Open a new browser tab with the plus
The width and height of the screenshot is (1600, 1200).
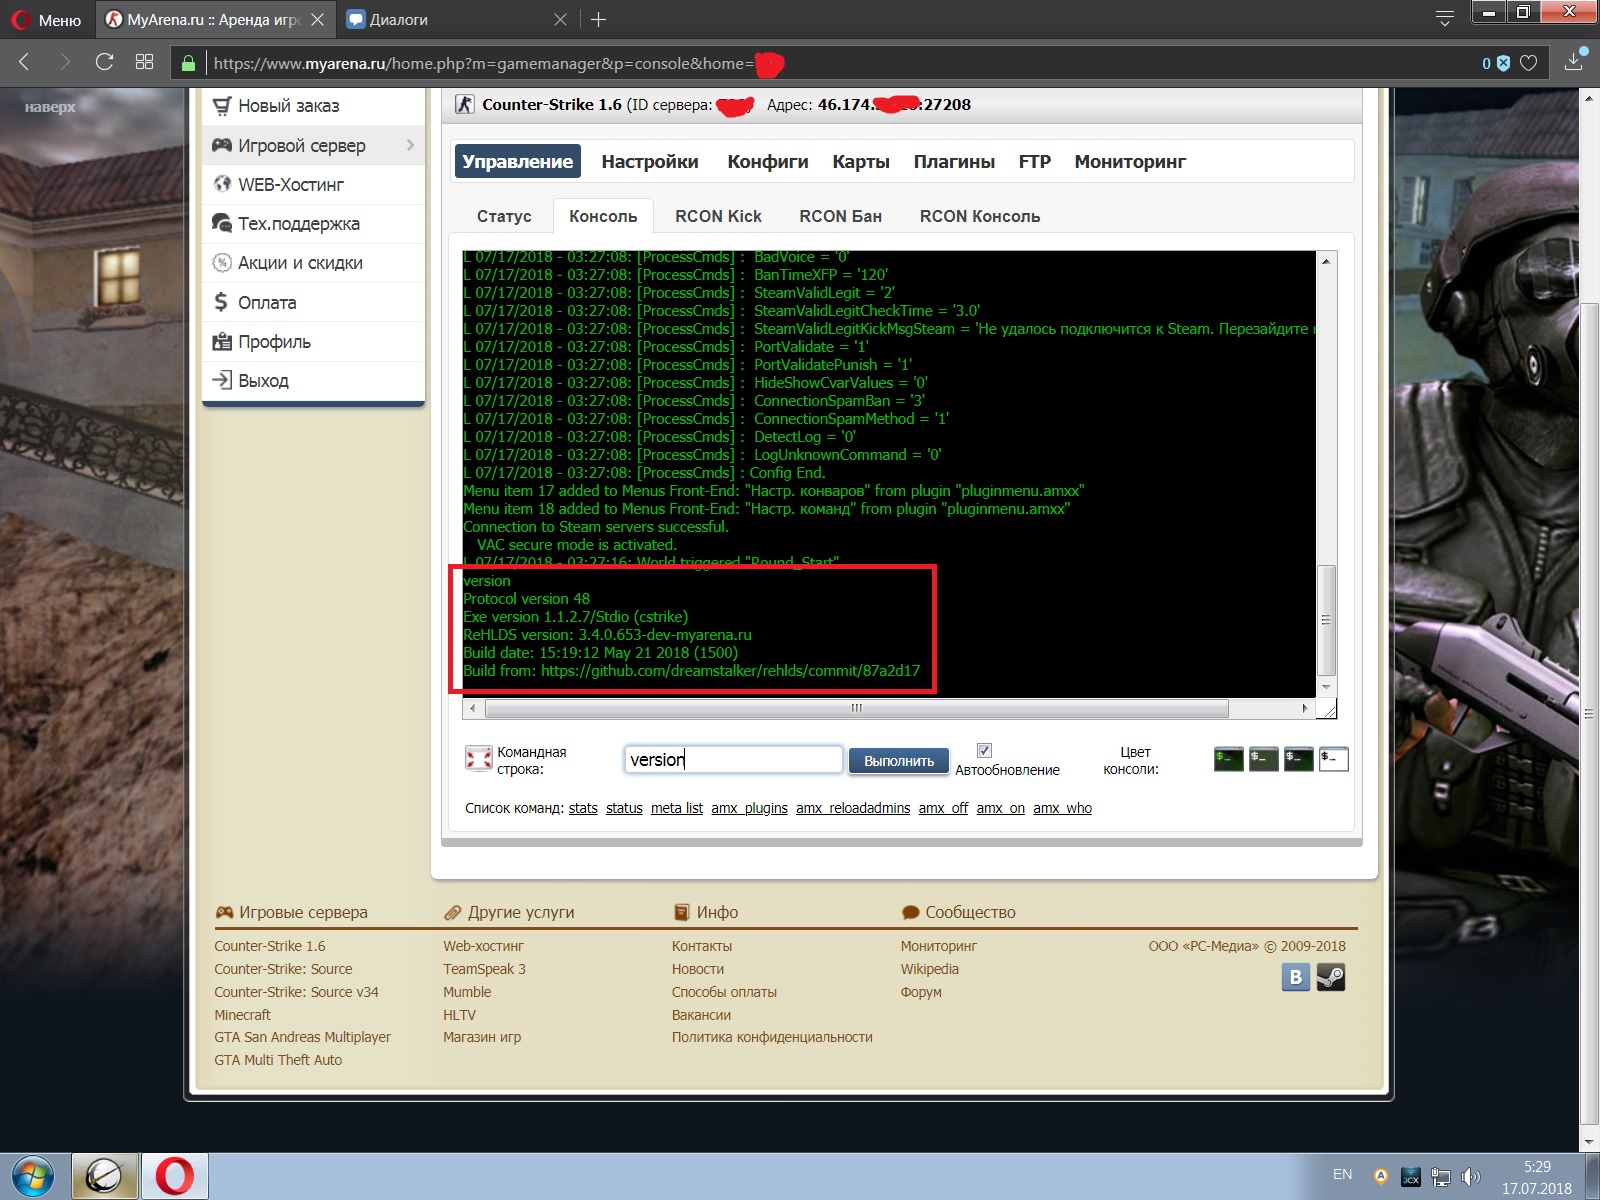coord(598,19)
